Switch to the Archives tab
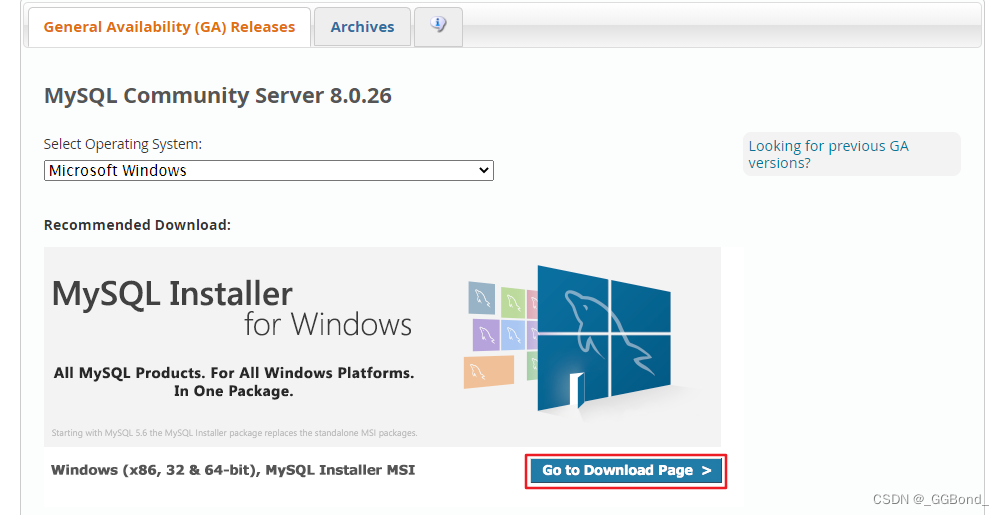This screenshot has height=515, width=1004. 362,27
